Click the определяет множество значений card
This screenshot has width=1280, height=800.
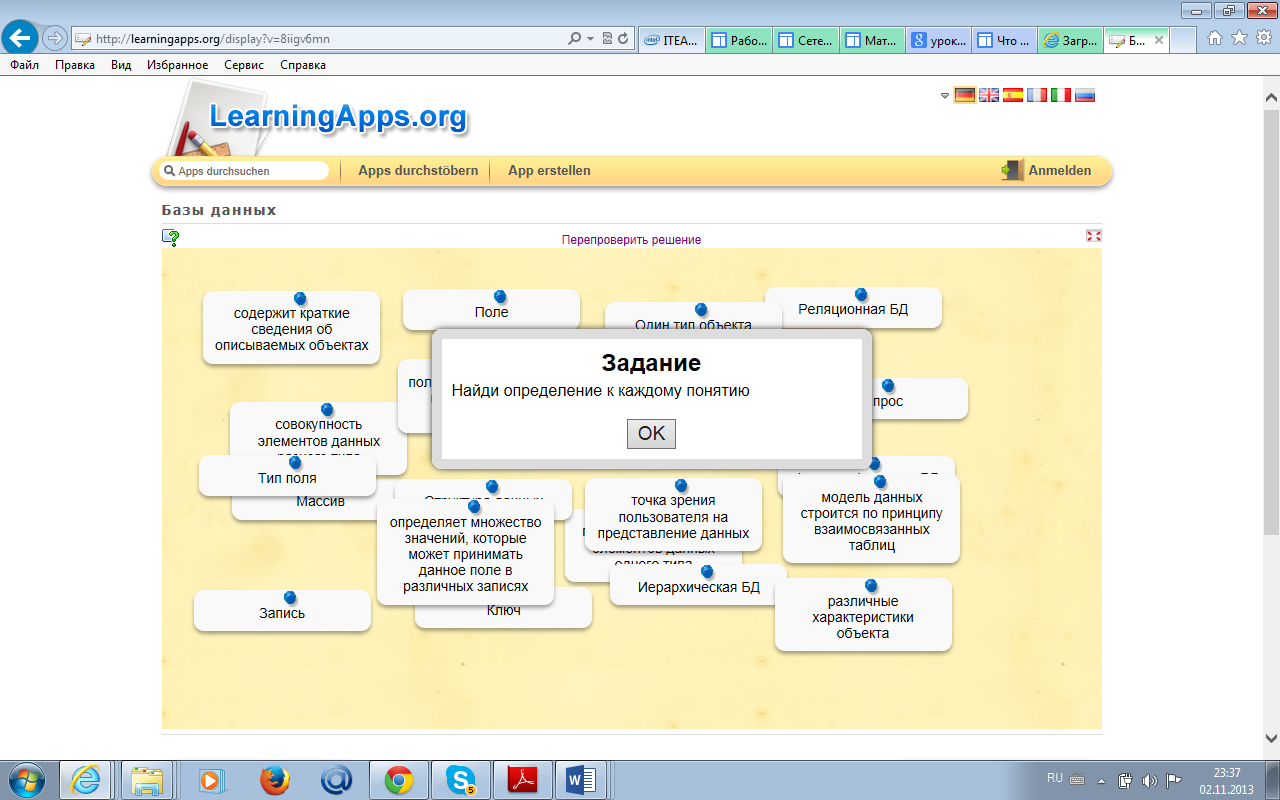[x=465, y=552]
